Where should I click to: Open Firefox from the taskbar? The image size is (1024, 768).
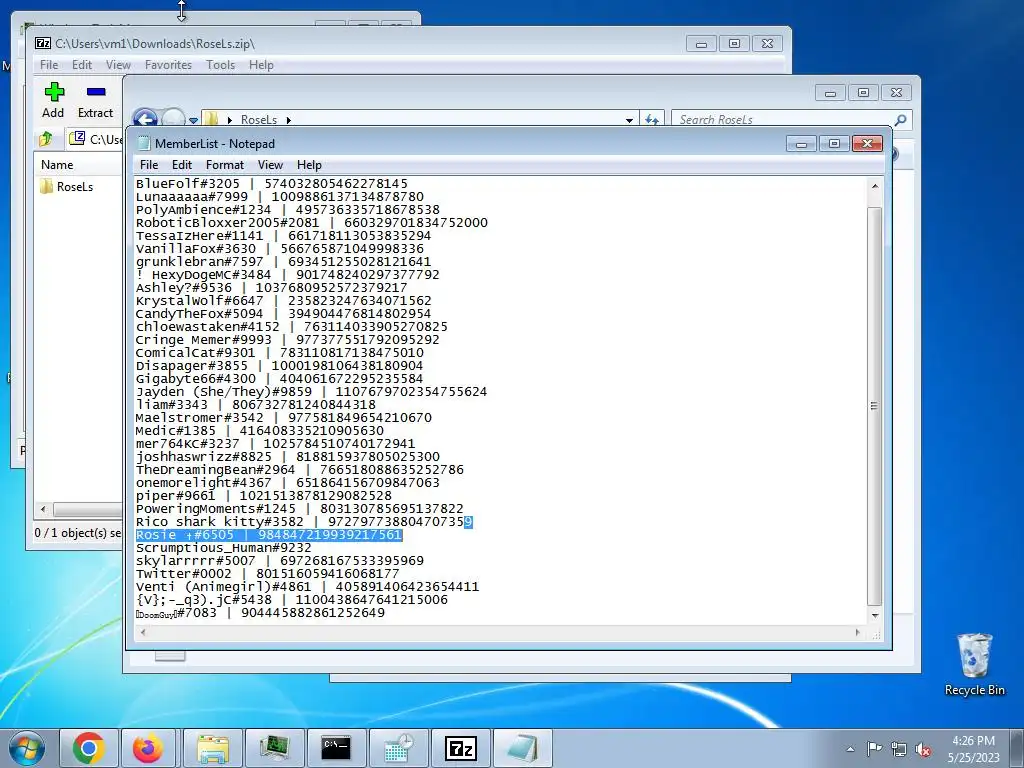148,748
